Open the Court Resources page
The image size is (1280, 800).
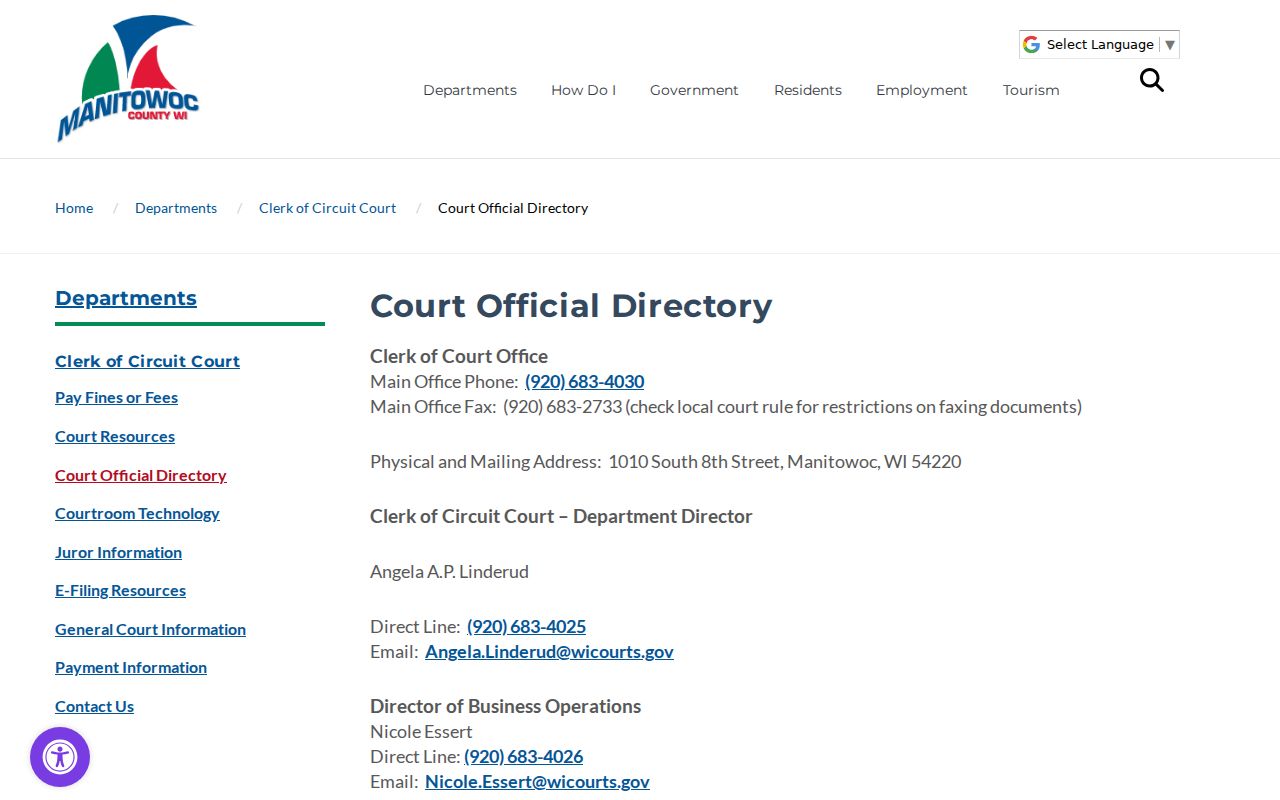point(115,437)
